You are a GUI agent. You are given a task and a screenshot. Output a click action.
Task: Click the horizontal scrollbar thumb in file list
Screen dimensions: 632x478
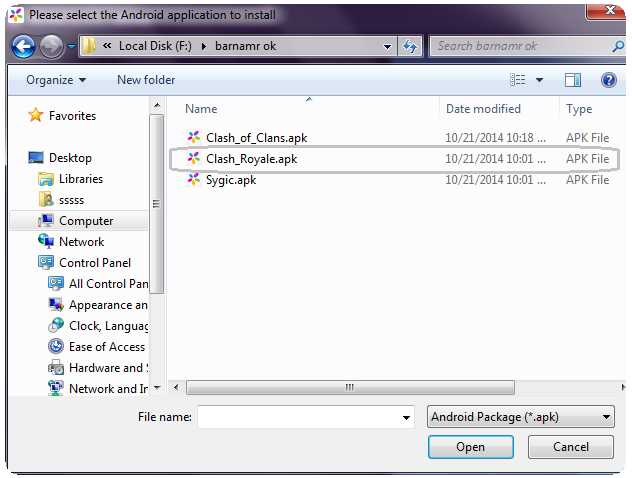click(x=350, y=388)
